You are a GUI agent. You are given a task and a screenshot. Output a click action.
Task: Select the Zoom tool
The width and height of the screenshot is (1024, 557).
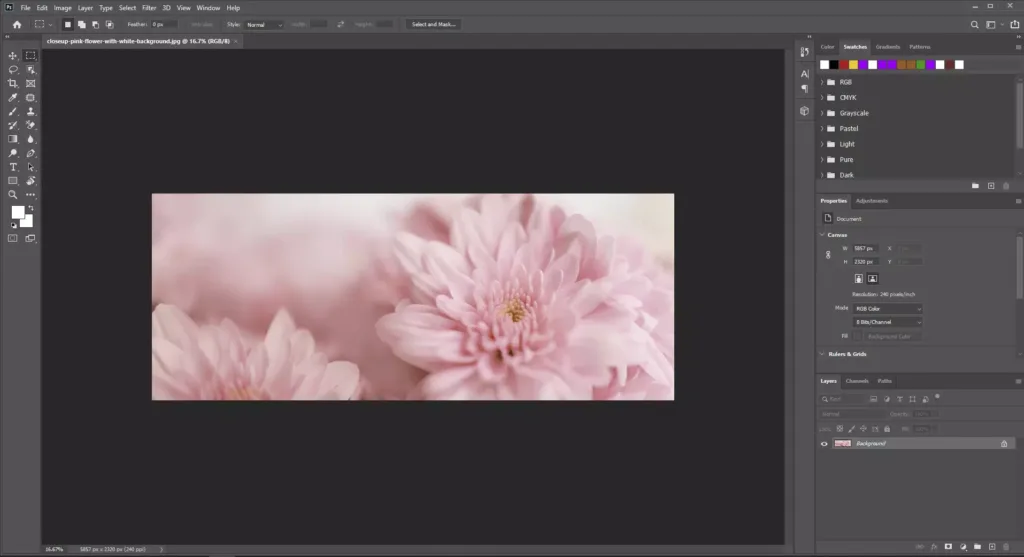click(x=12, y=195)
